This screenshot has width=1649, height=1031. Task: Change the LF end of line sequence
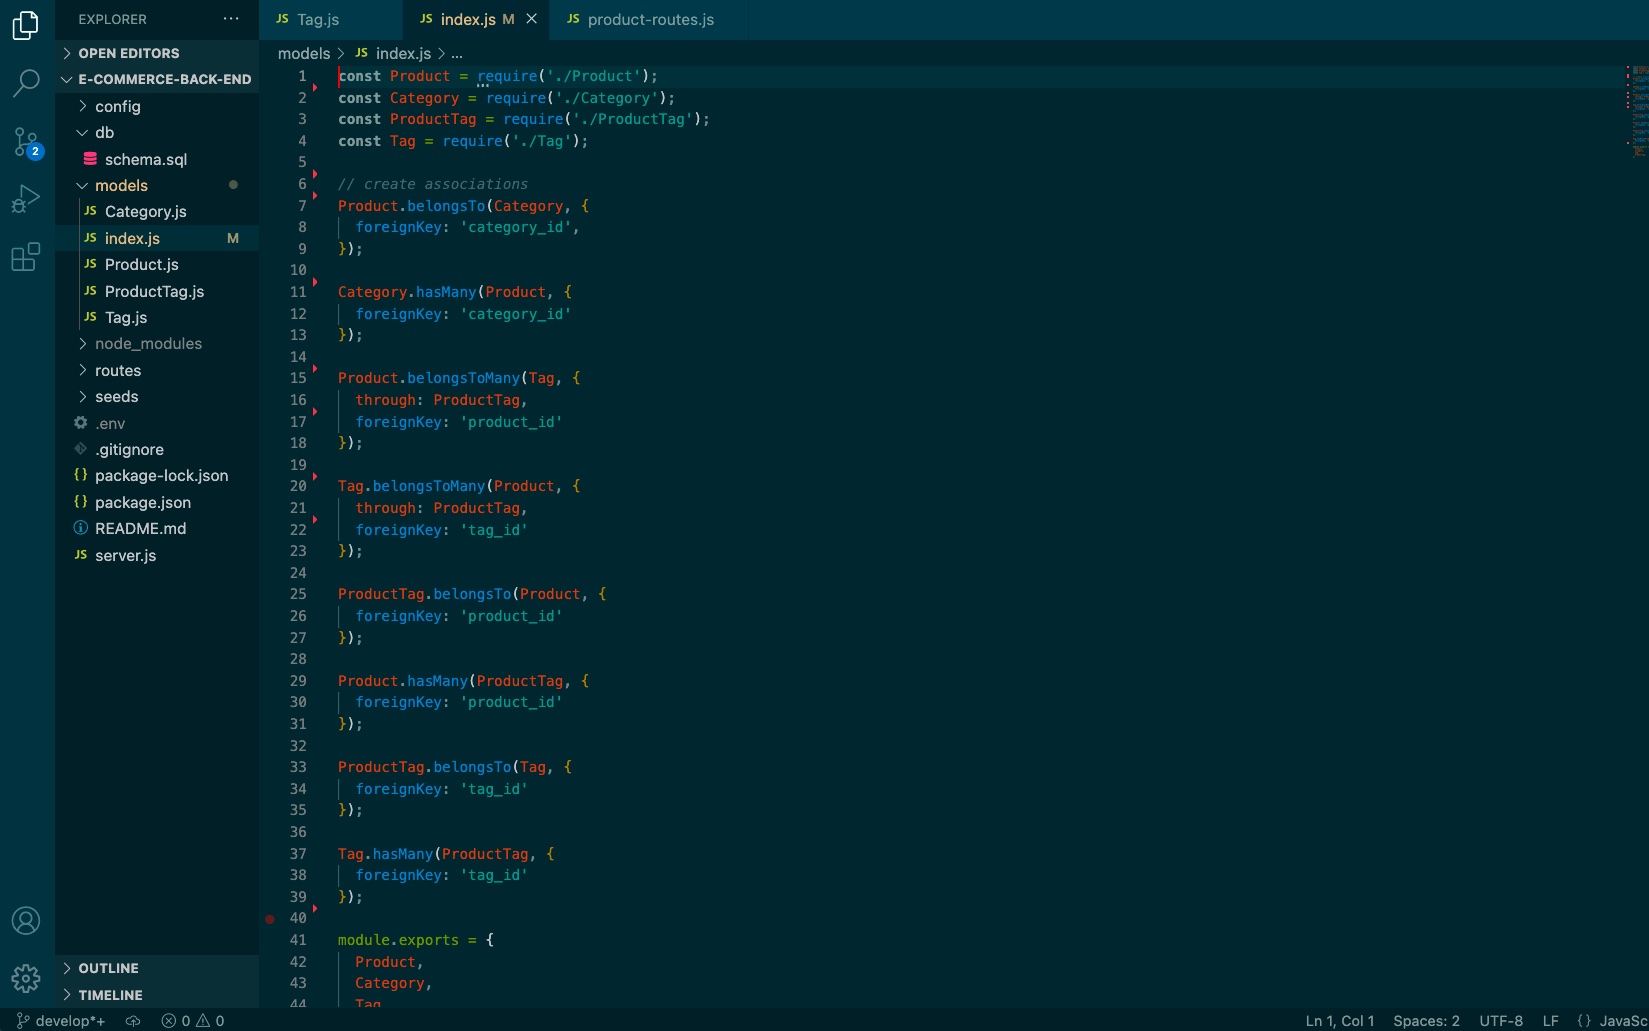pos(1550,1021)
